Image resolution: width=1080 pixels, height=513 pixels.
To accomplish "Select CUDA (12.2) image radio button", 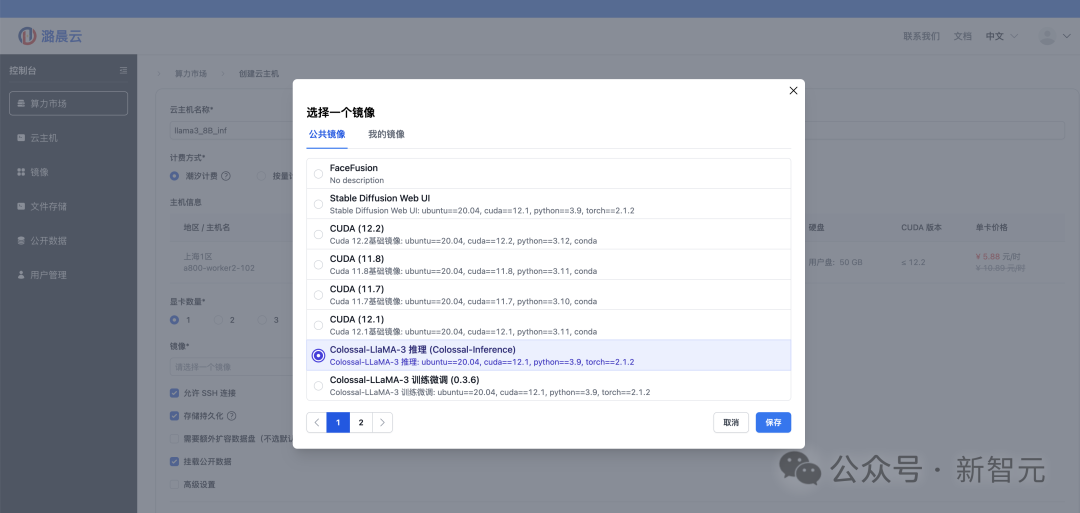I will click(x=318, y=234).
